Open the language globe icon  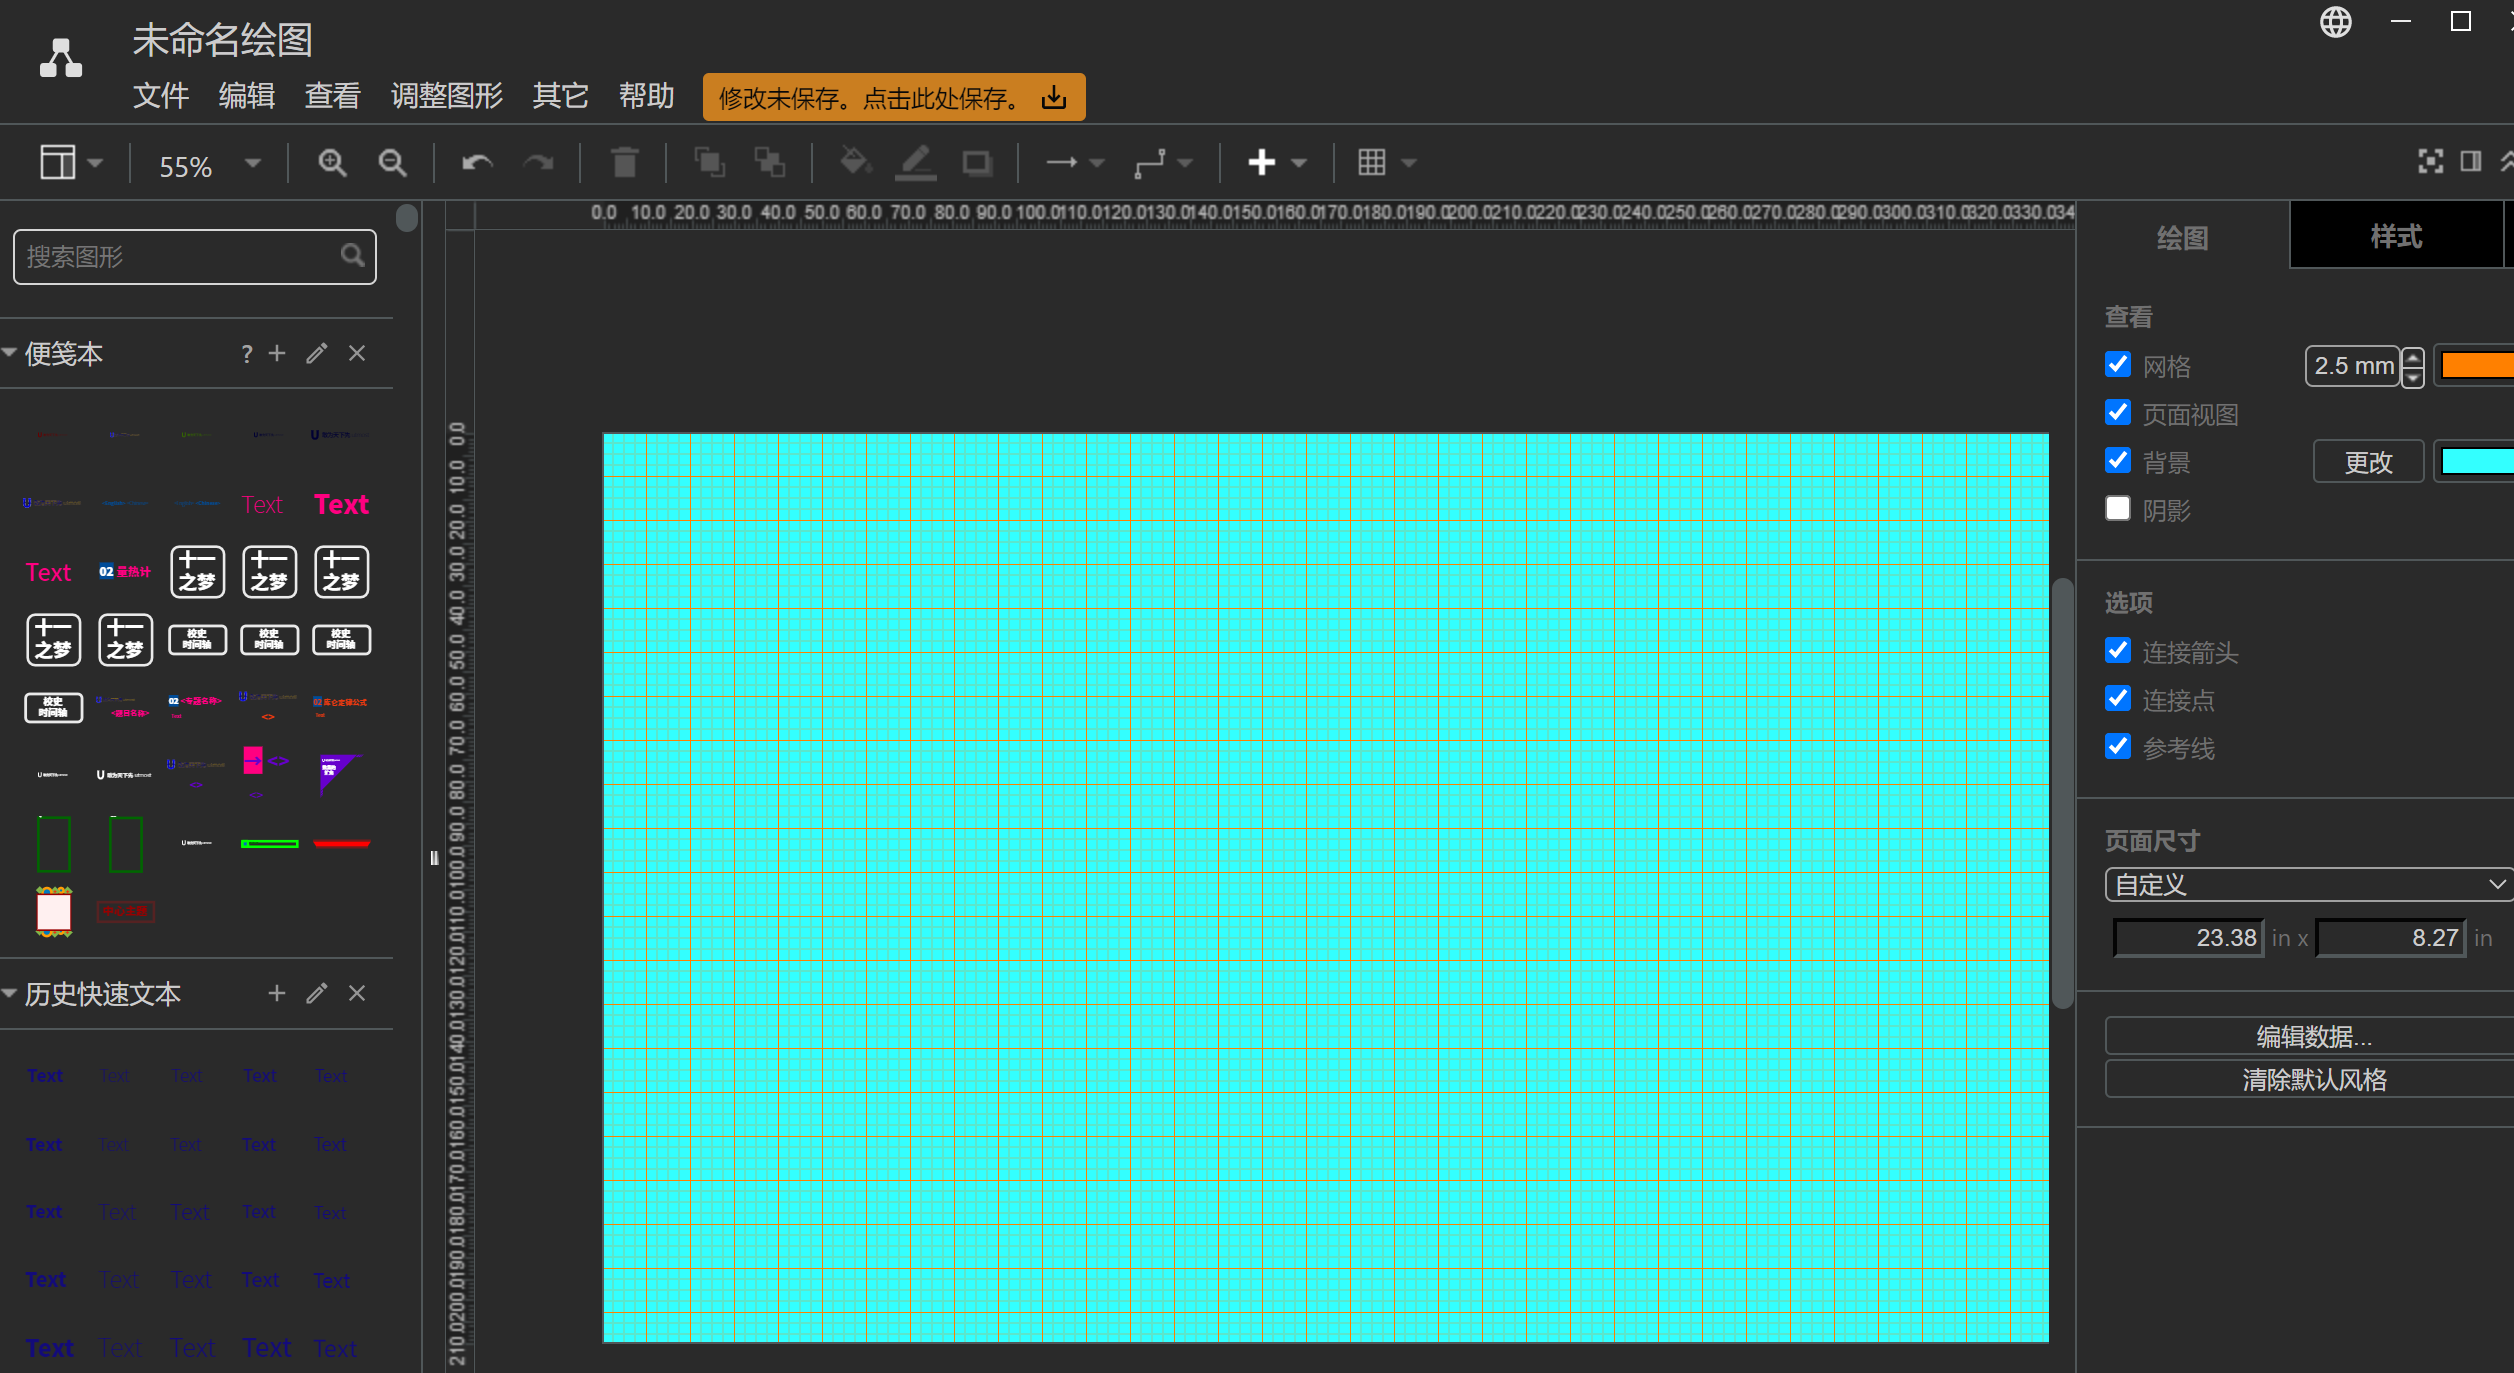[x=2336, y=21]
